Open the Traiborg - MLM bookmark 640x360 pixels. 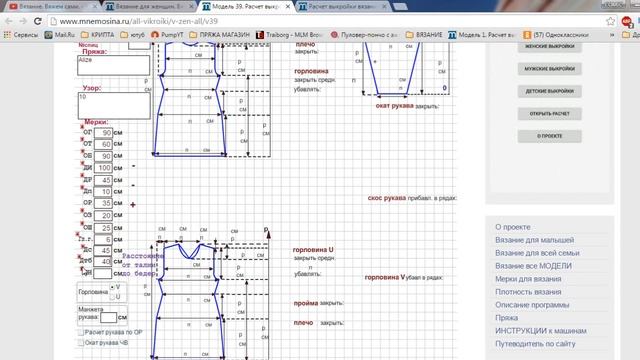pyautogui.click(x=289, y=35)
